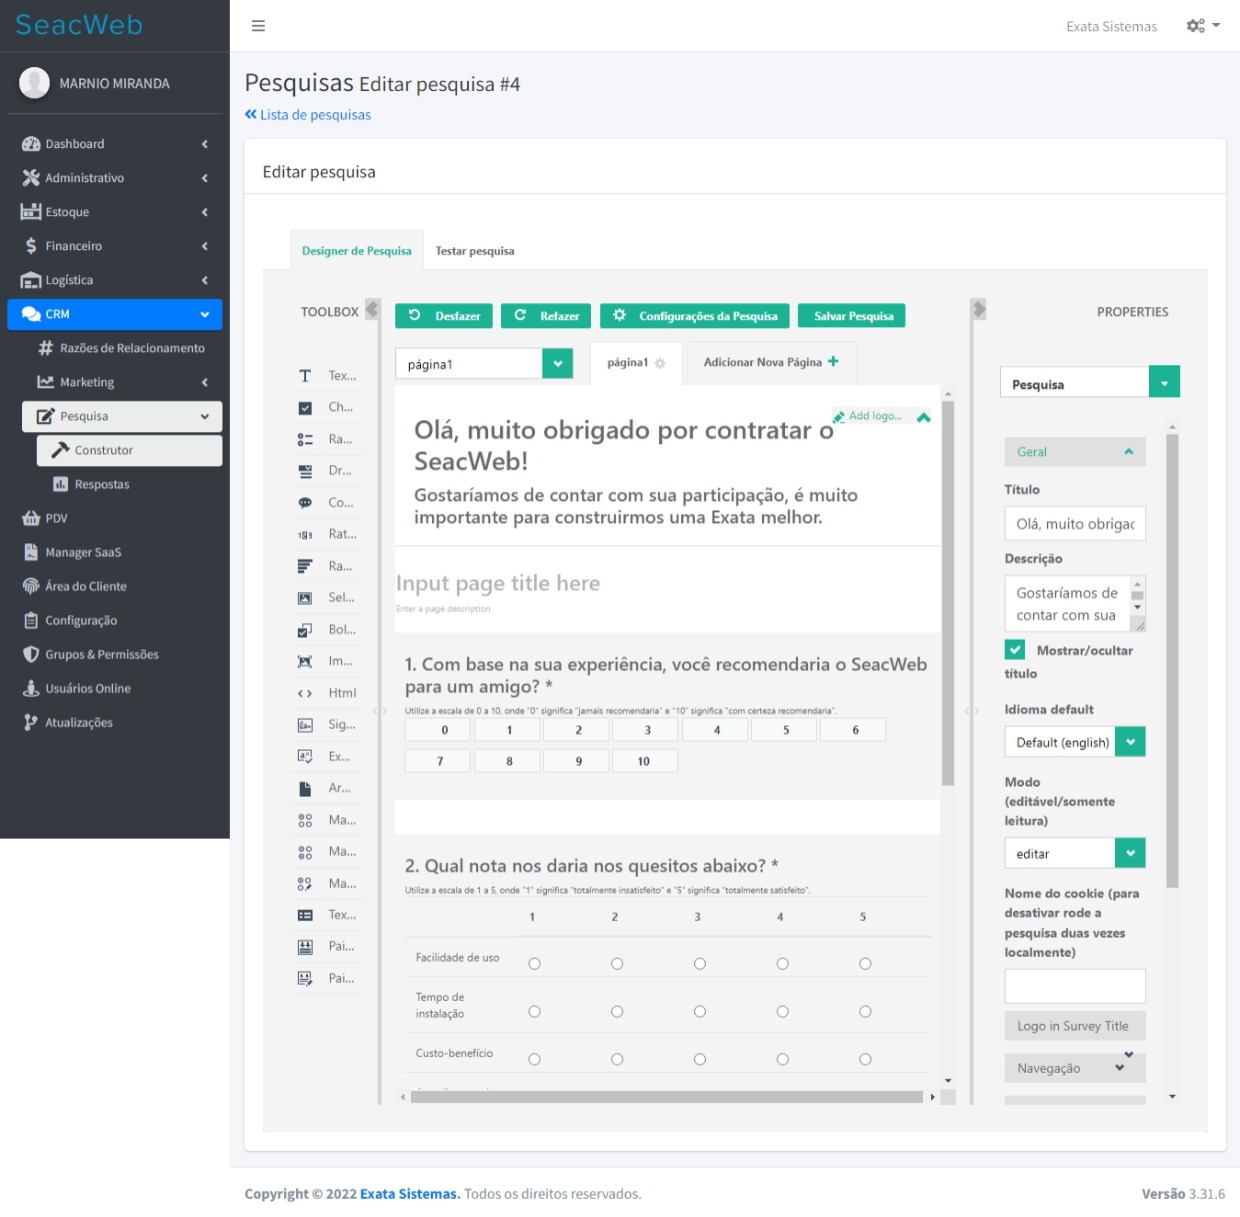Collapse the Geral properties section
Screen dimensions: 1240x1217
point(1075,452)
